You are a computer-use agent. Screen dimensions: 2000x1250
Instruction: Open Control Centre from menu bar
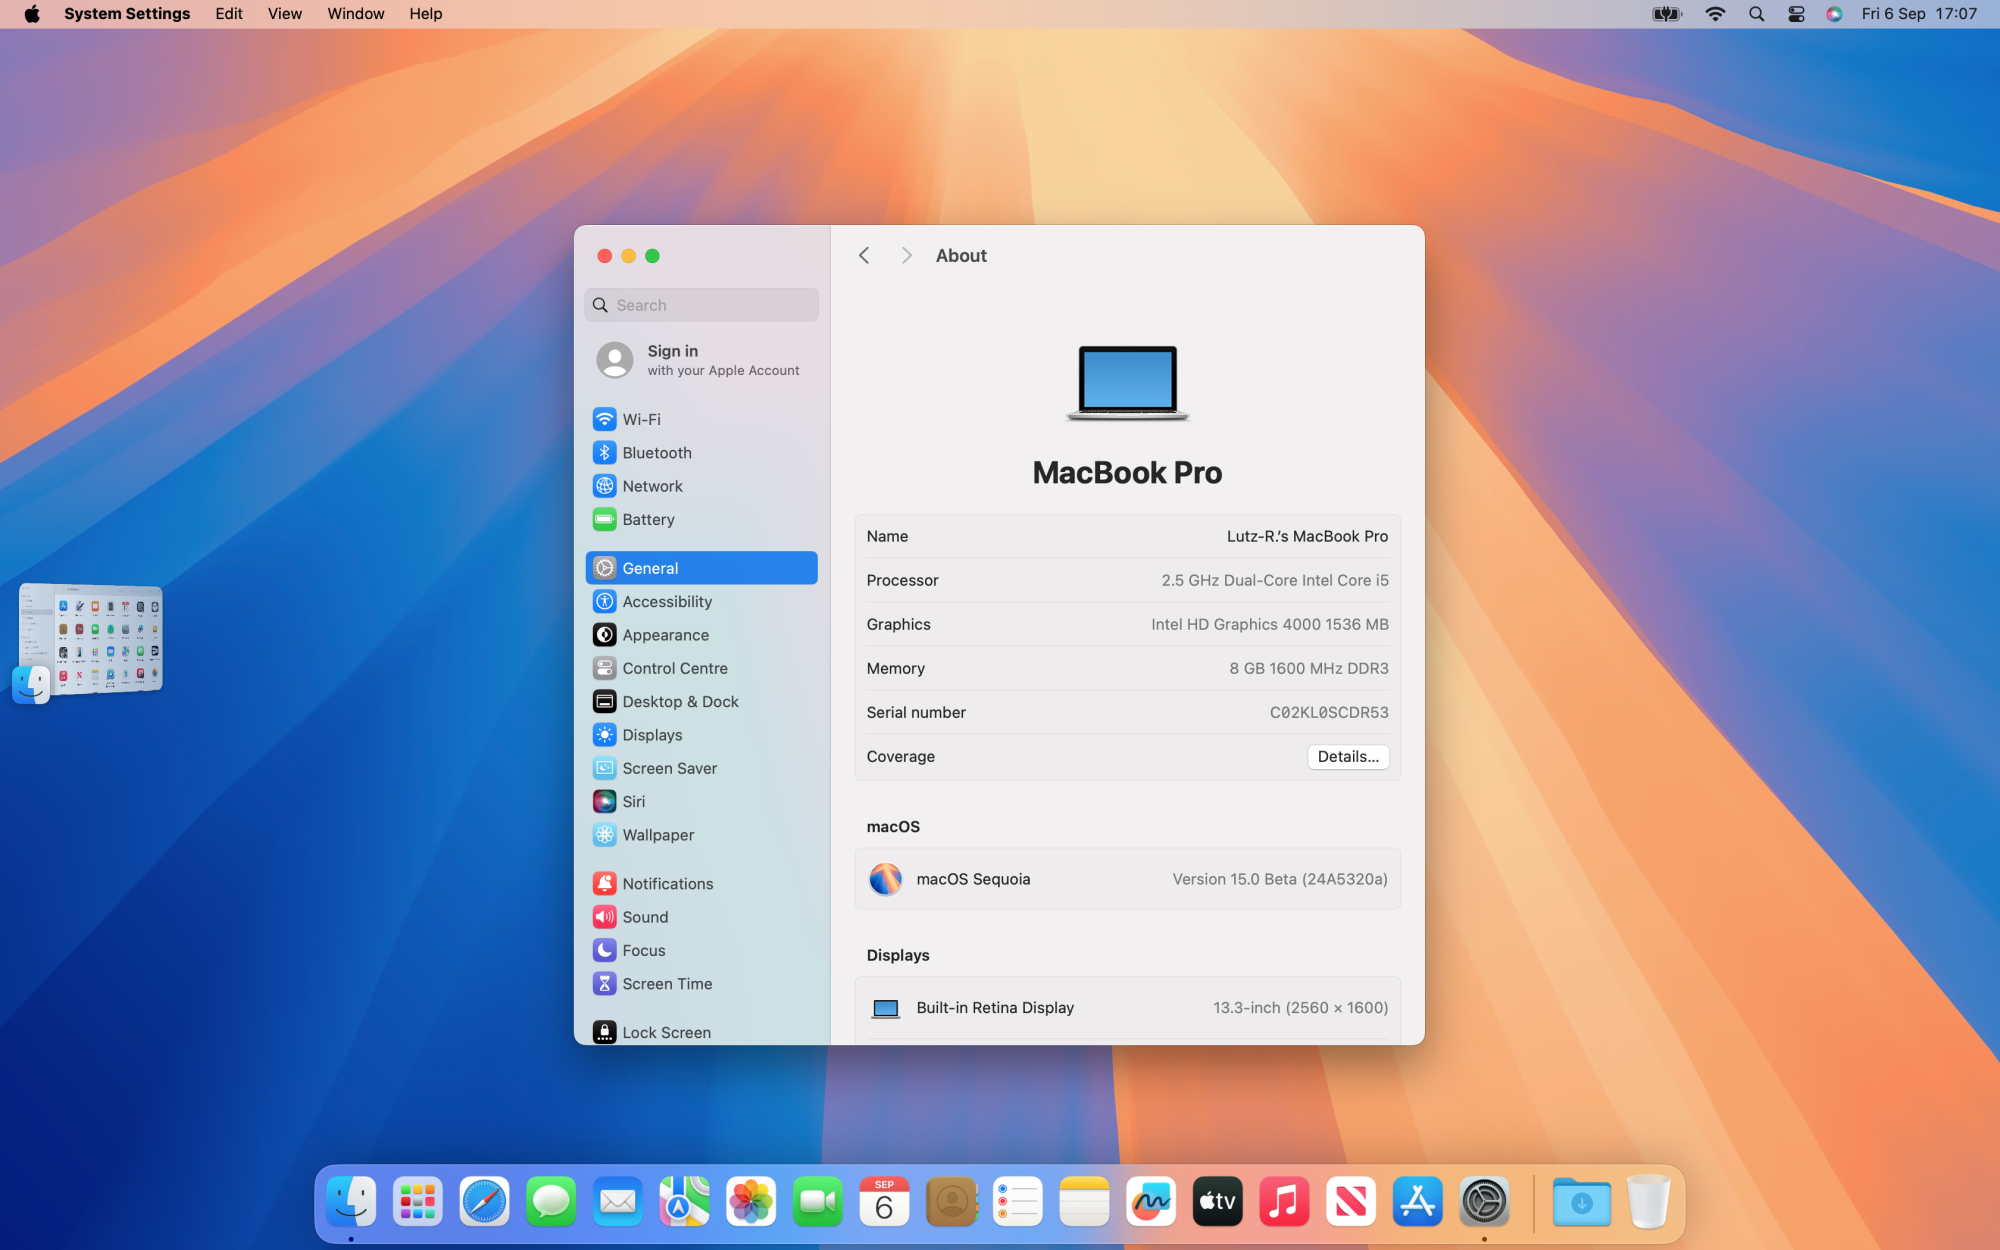click(x=1796, y=14)
